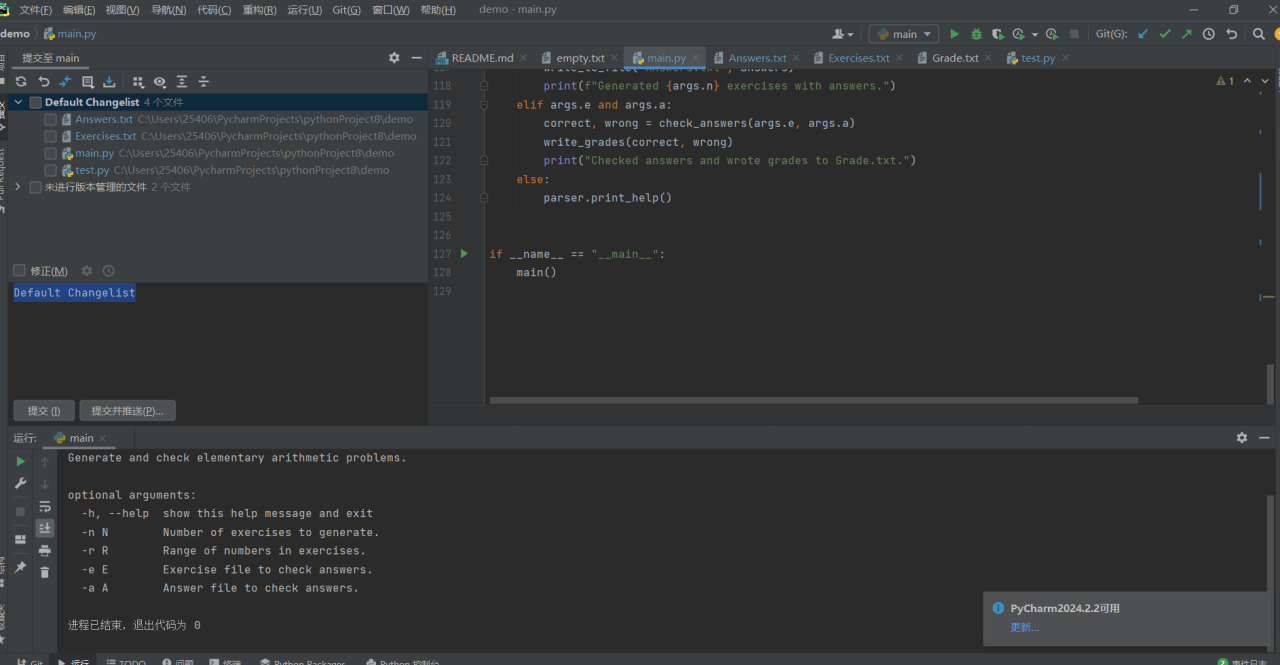Open the 重构(R) menu
This screenshot has height=665, width=1280.
point(259,10)
